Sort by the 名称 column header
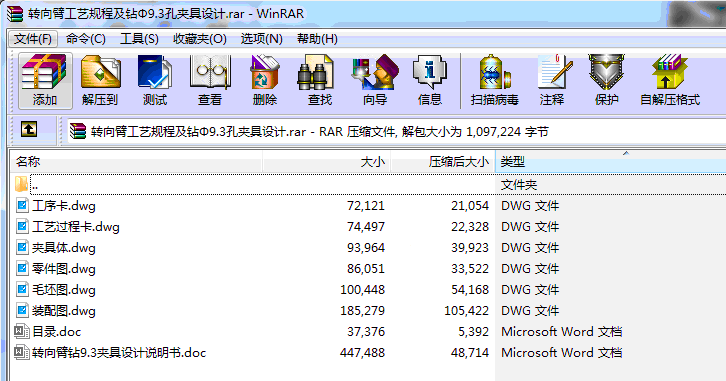This screenshot has height=381, width=726. 136,162
